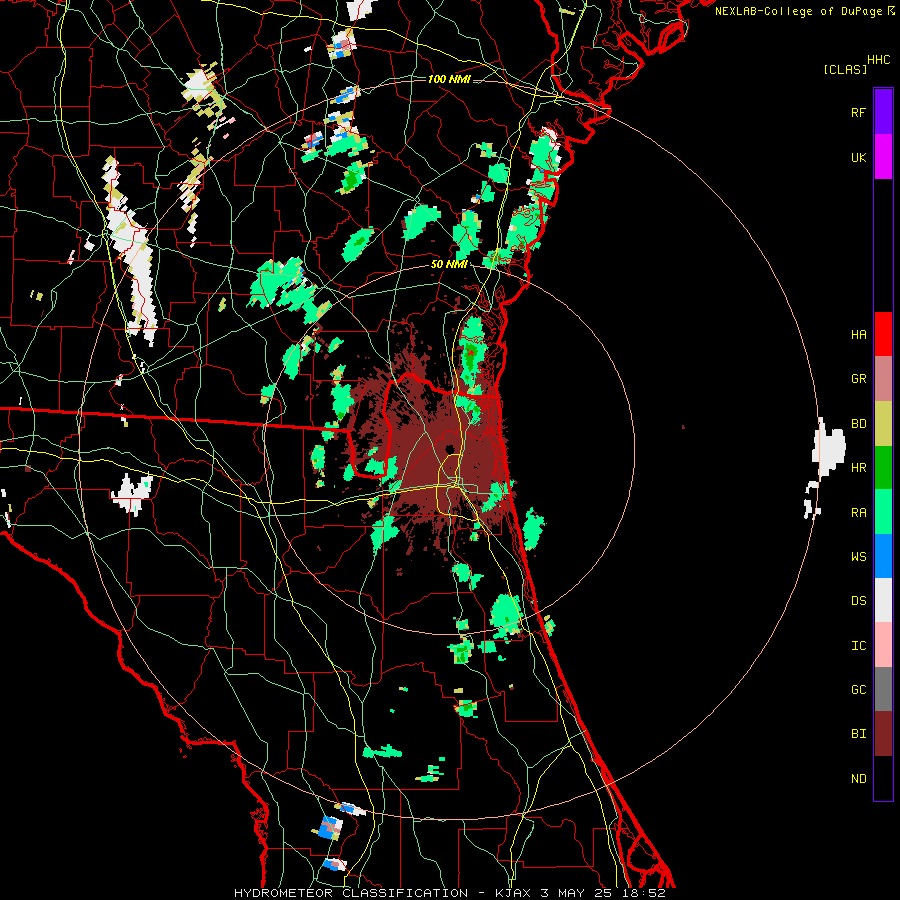Click the BI legend label
900x900 pixels.
858,734
